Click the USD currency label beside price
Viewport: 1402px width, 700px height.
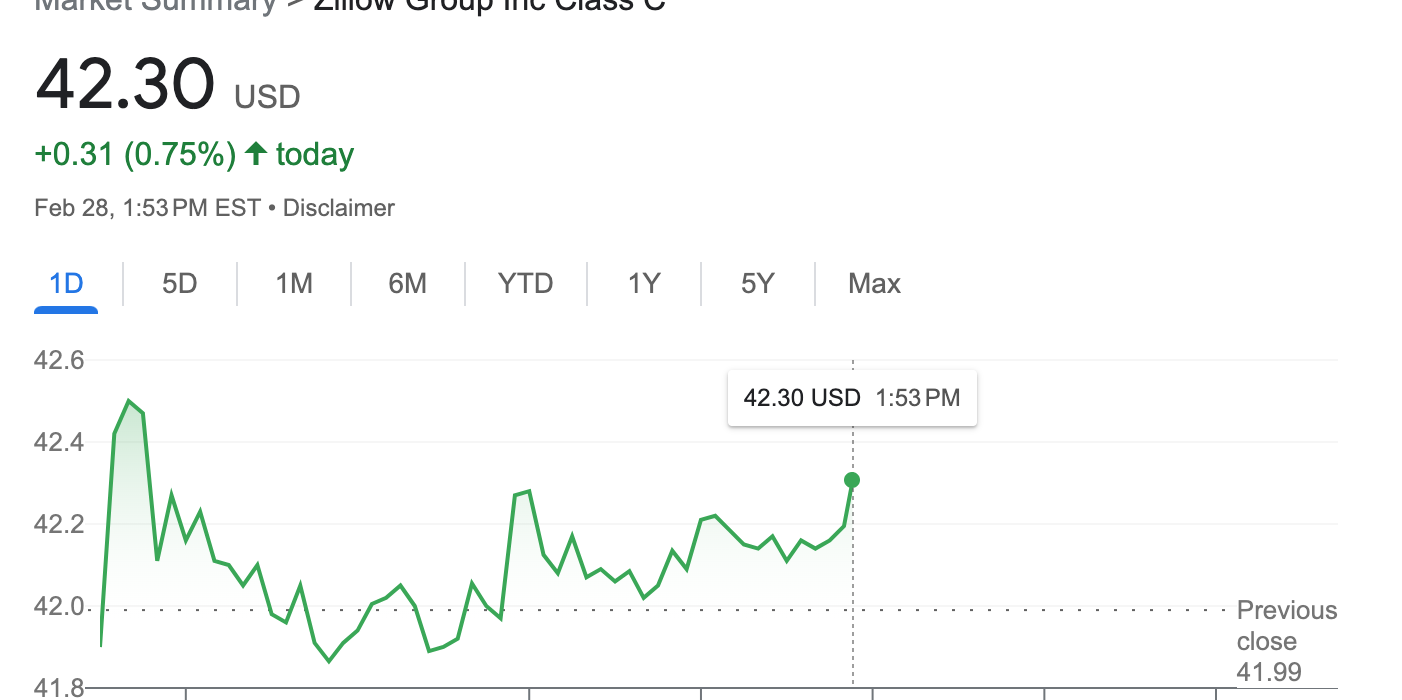click(267, 97)
